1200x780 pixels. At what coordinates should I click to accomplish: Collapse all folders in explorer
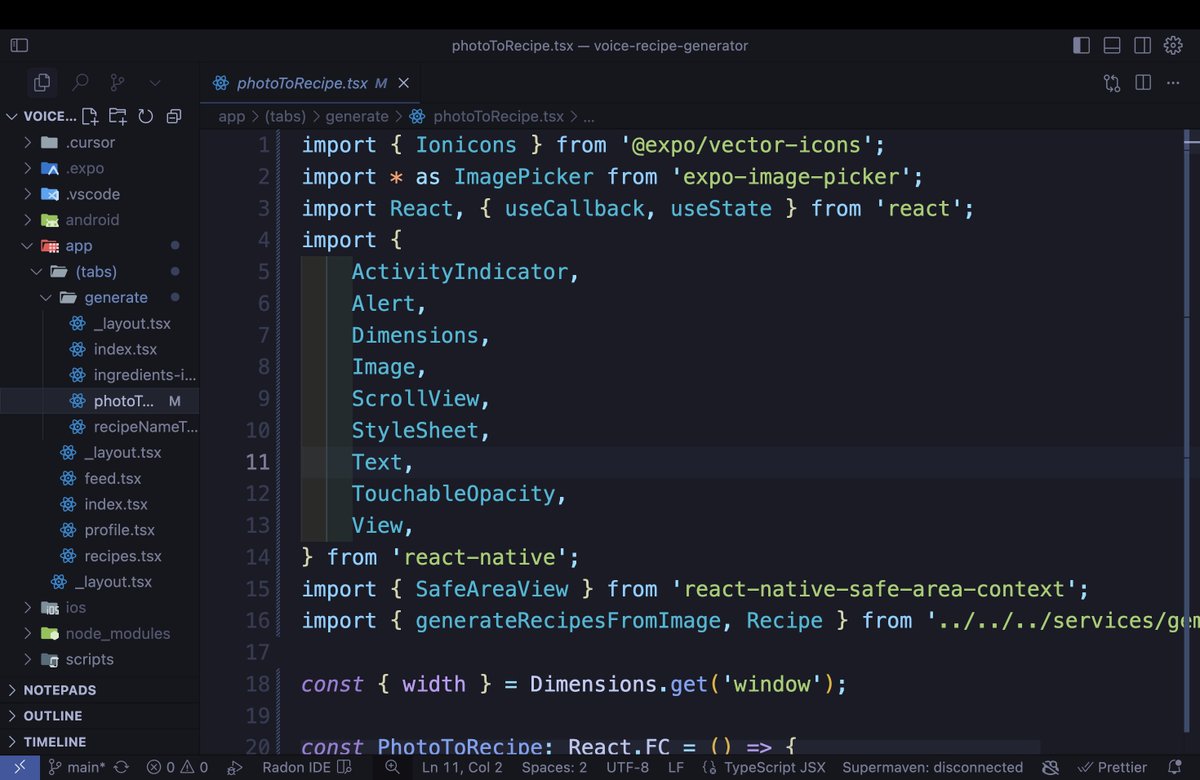(x=173, y=116)
